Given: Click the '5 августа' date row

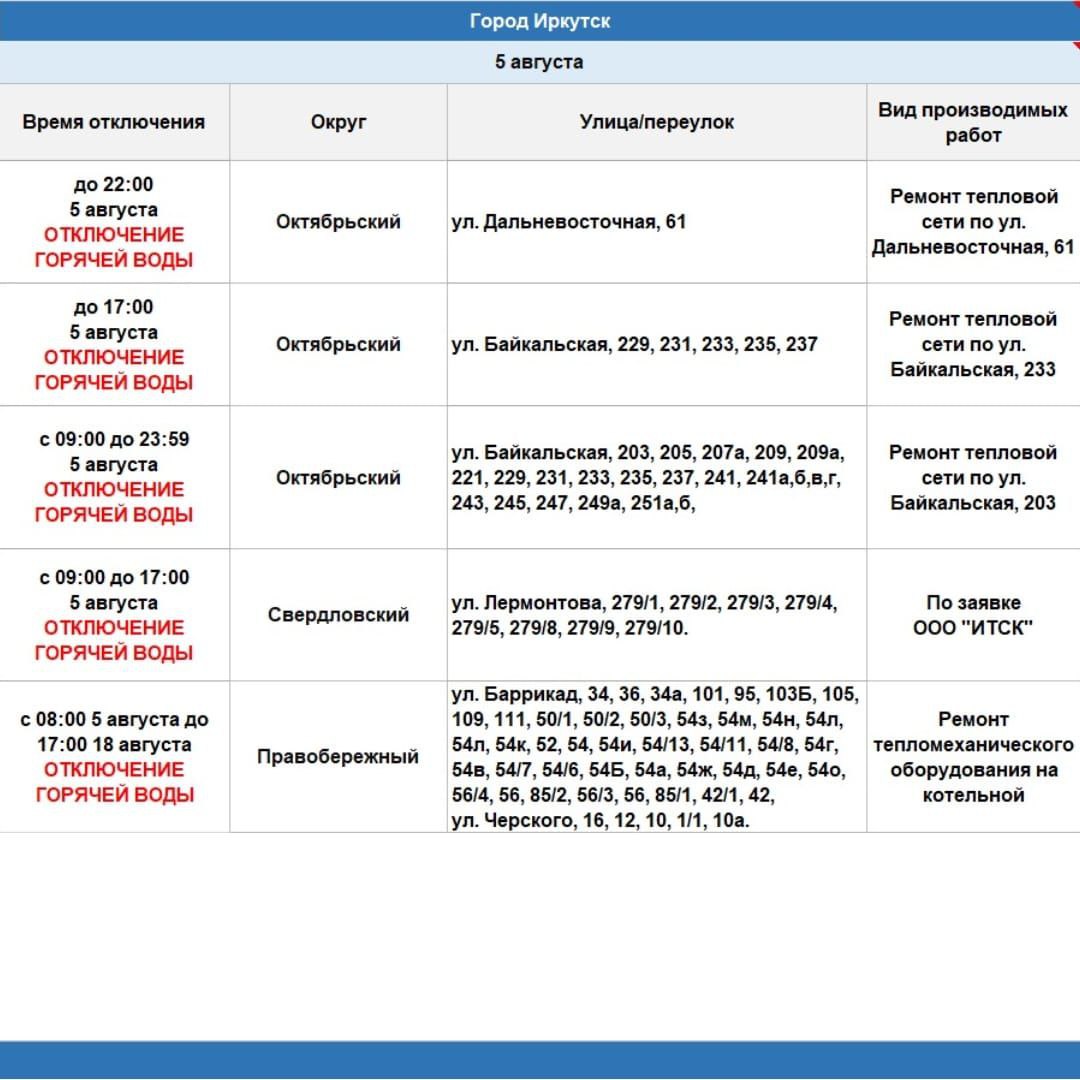Looking at the screenshot, I should pyautogui.click(x=540, y=62).
